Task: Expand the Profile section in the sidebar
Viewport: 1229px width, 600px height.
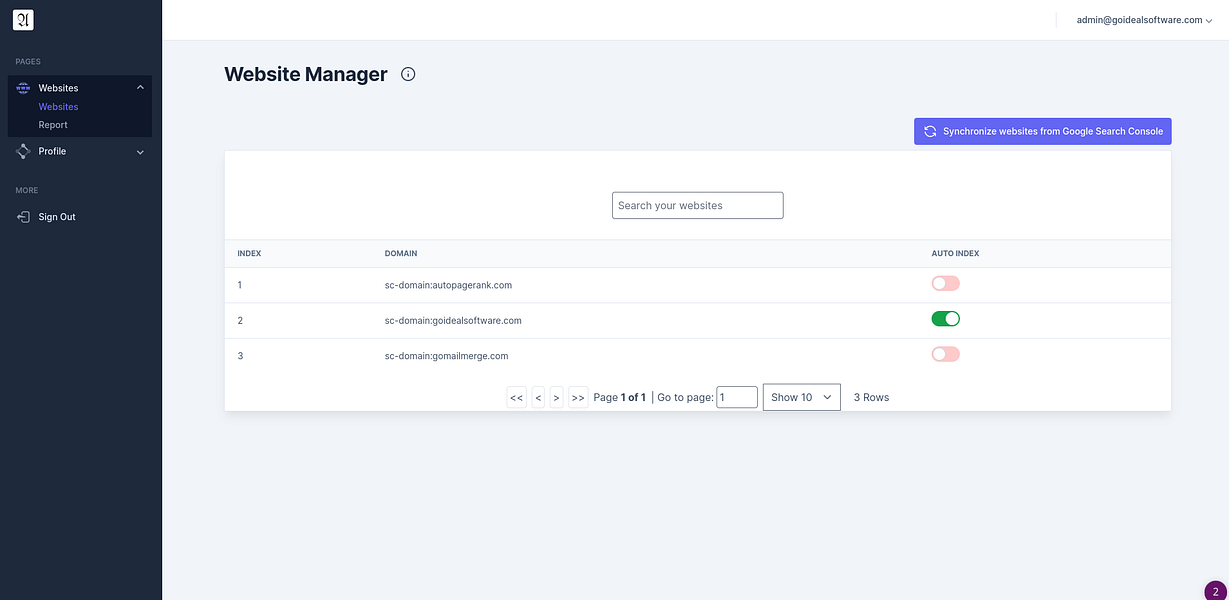Action: (140, 151)
